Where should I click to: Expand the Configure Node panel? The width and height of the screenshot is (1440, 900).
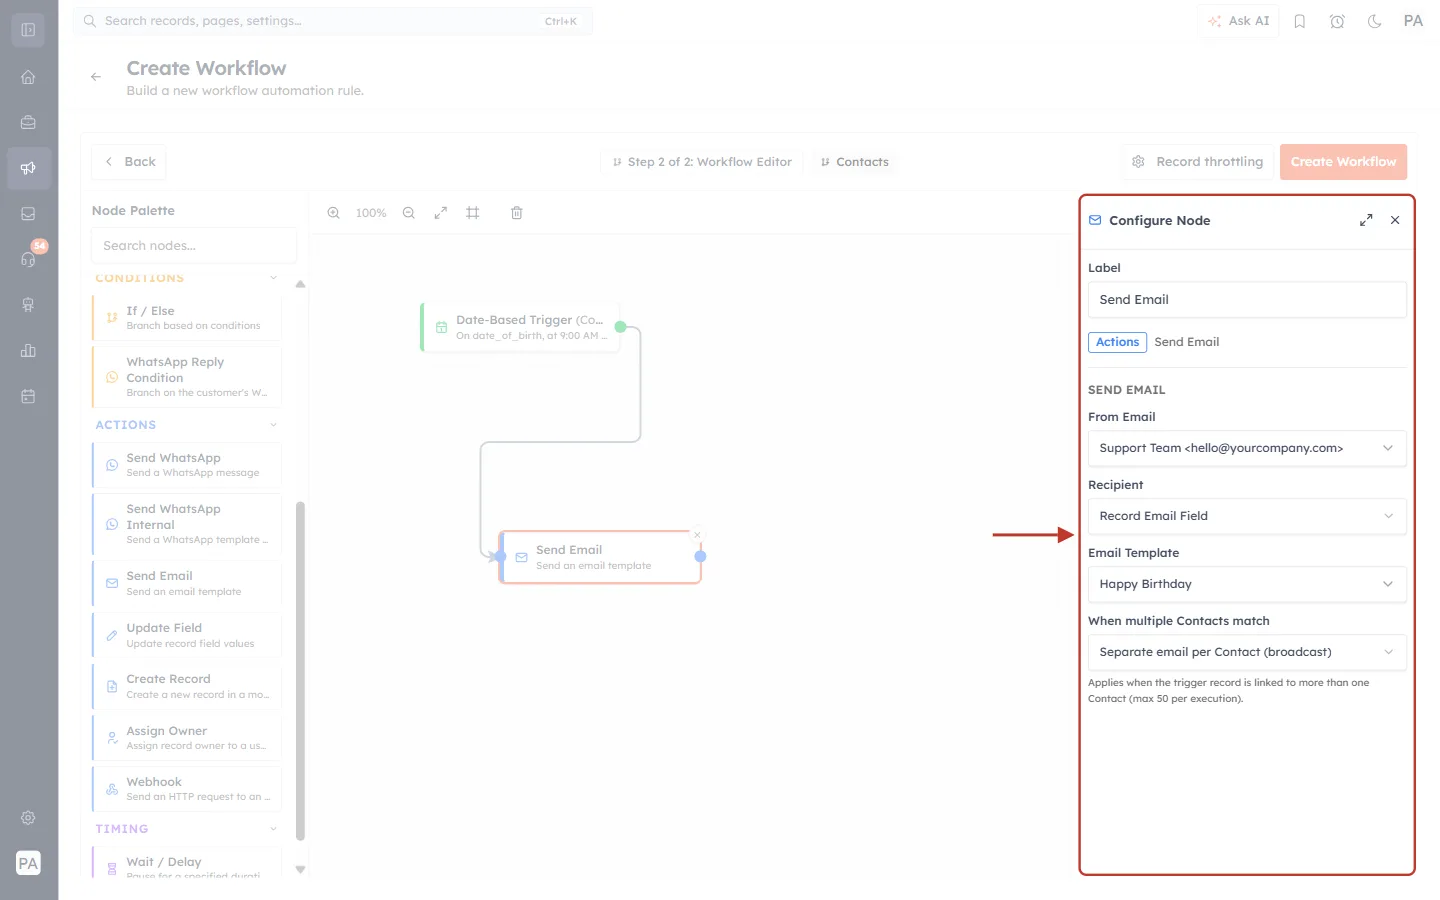tap(1366, 220)
